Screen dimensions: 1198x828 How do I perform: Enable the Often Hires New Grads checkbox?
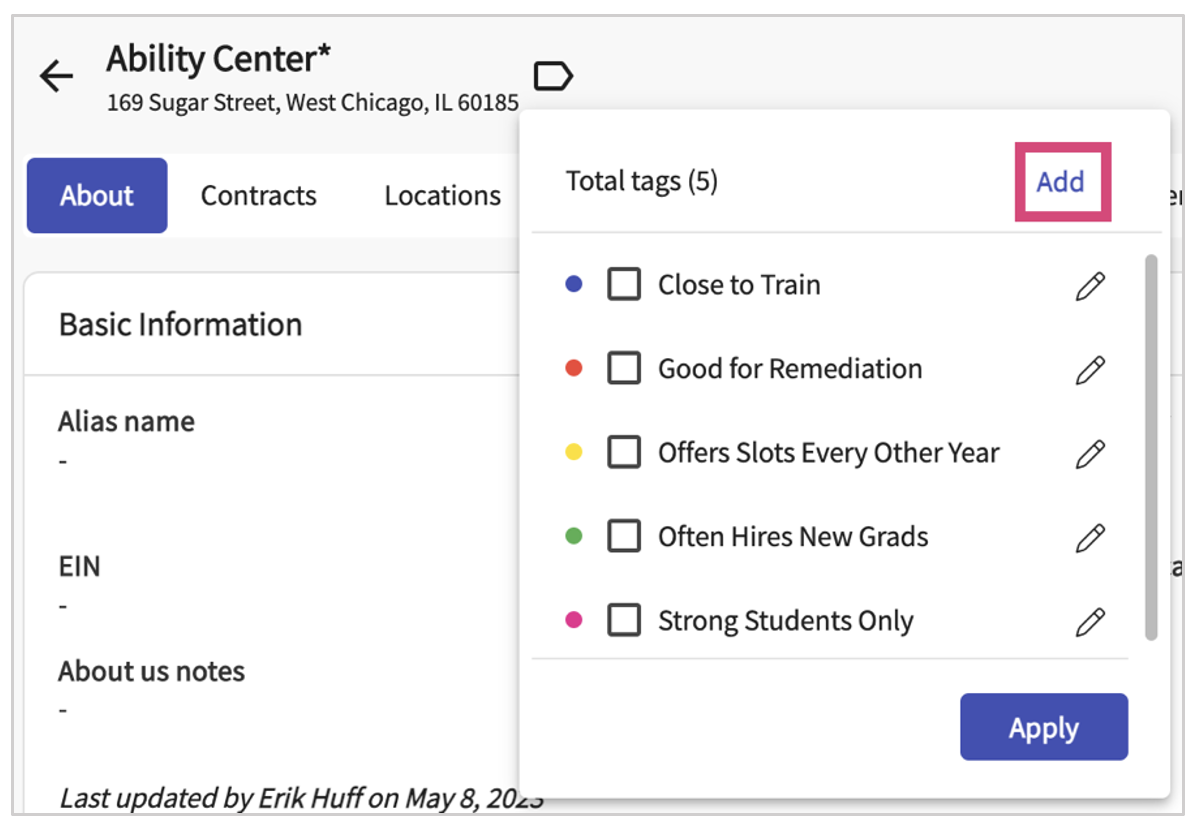coord(624,537)
